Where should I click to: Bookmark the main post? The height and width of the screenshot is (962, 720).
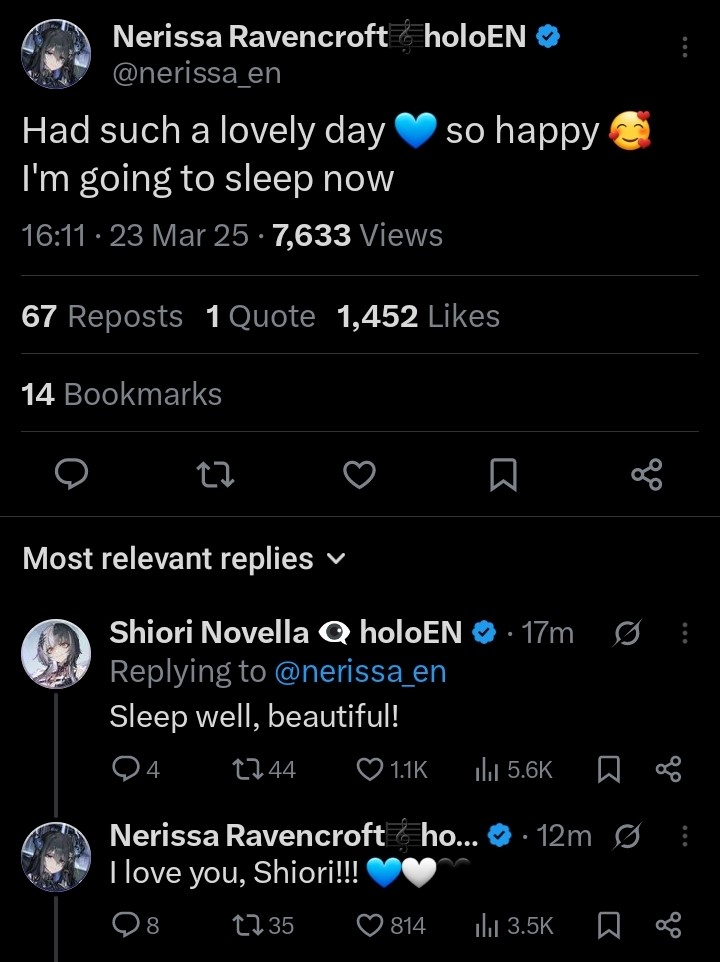[x=503, y=475]
